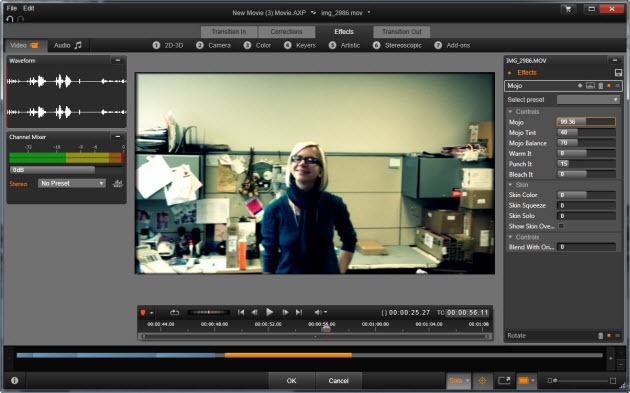Click the orange preview mode rectangle icon
630x393 pixels.
click(x=524, y=380)
